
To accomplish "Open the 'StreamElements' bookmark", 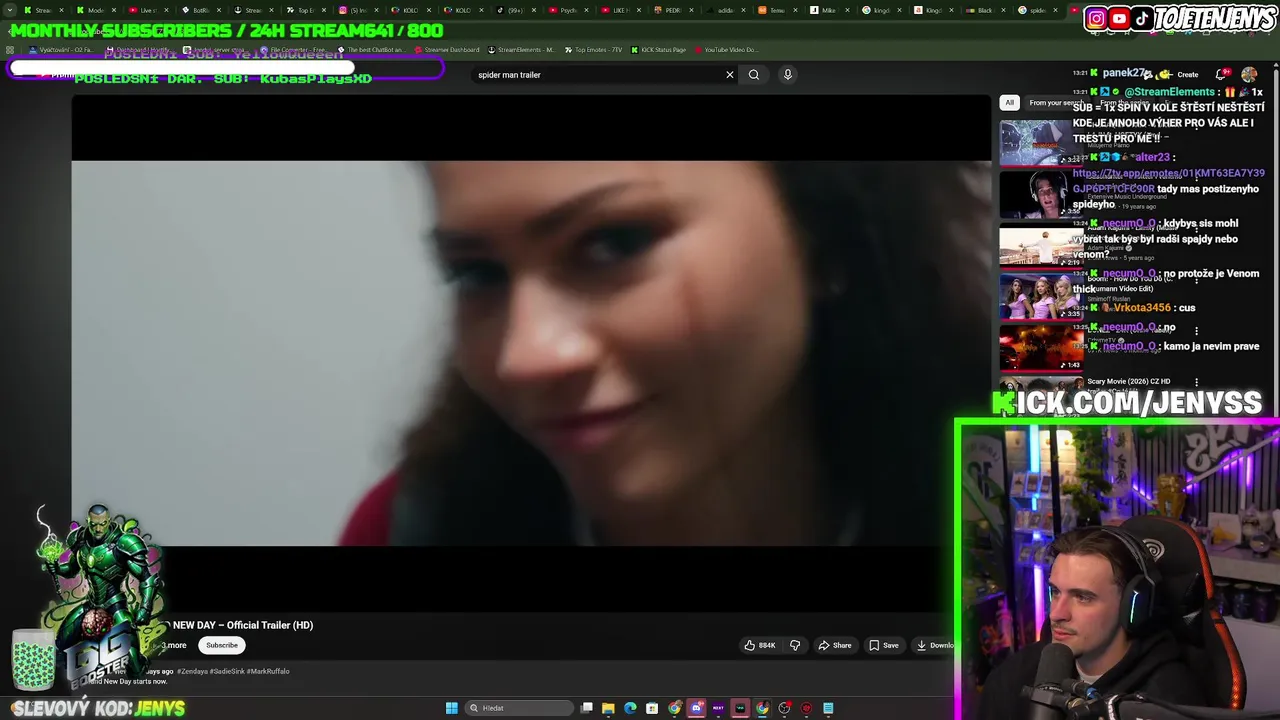I will (x=521, y=50).
